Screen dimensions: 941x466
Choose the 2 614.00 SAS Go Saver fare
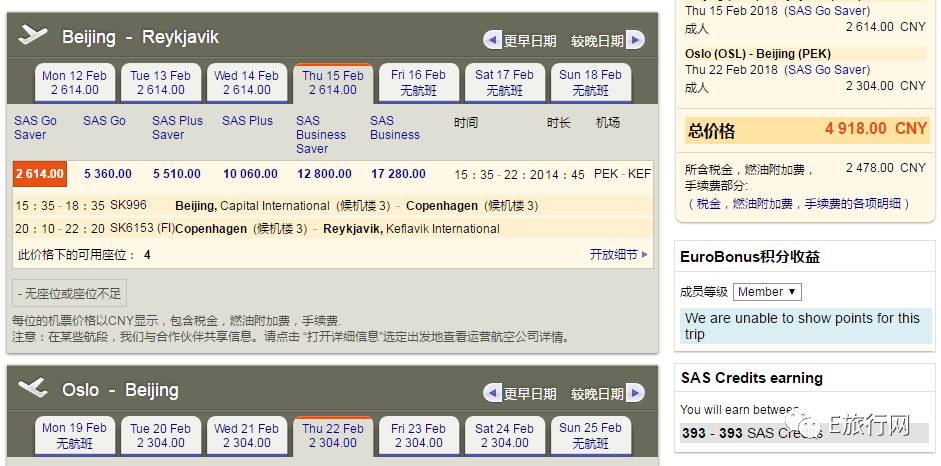[x=40, y=174]
